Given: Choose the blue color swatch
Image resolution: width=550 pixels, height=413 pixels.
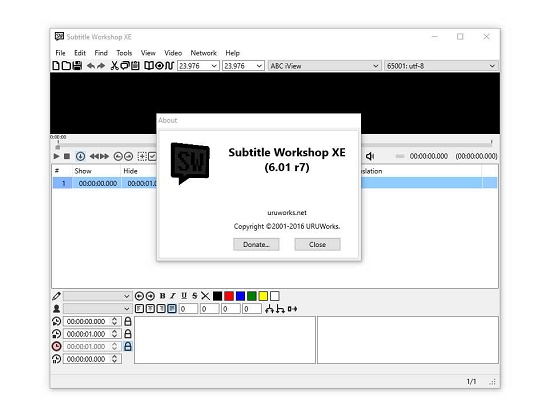Looking at the screenshot, I should (x=240, y=296).
